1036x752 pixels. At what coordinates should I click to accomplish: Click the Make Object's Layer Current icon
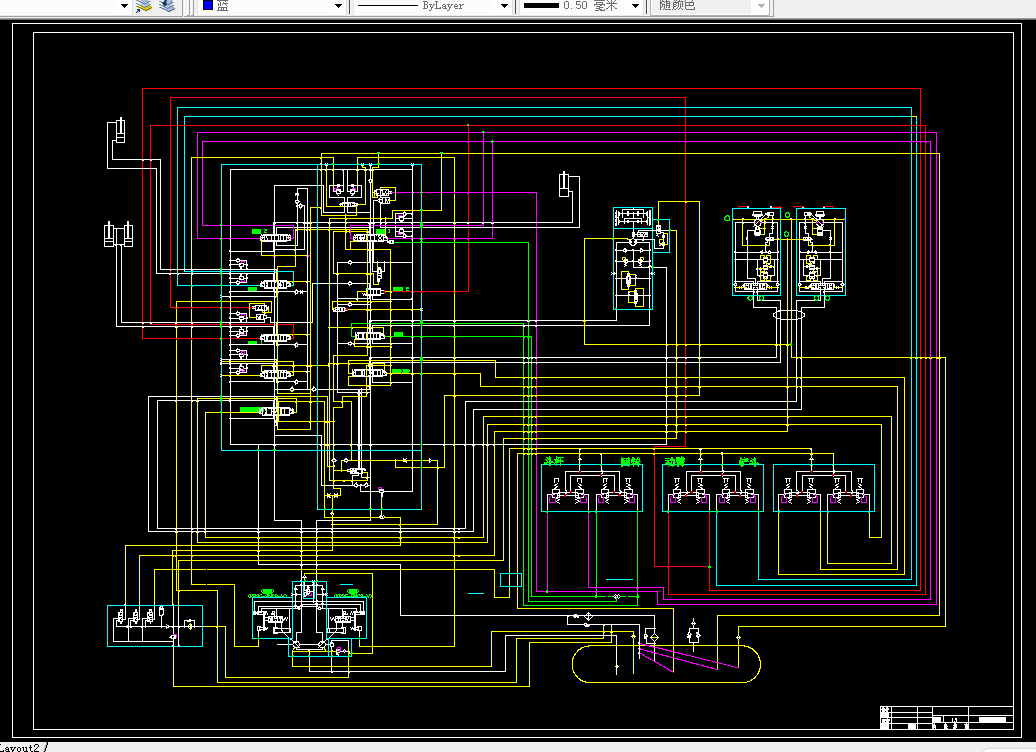(143, 6)
